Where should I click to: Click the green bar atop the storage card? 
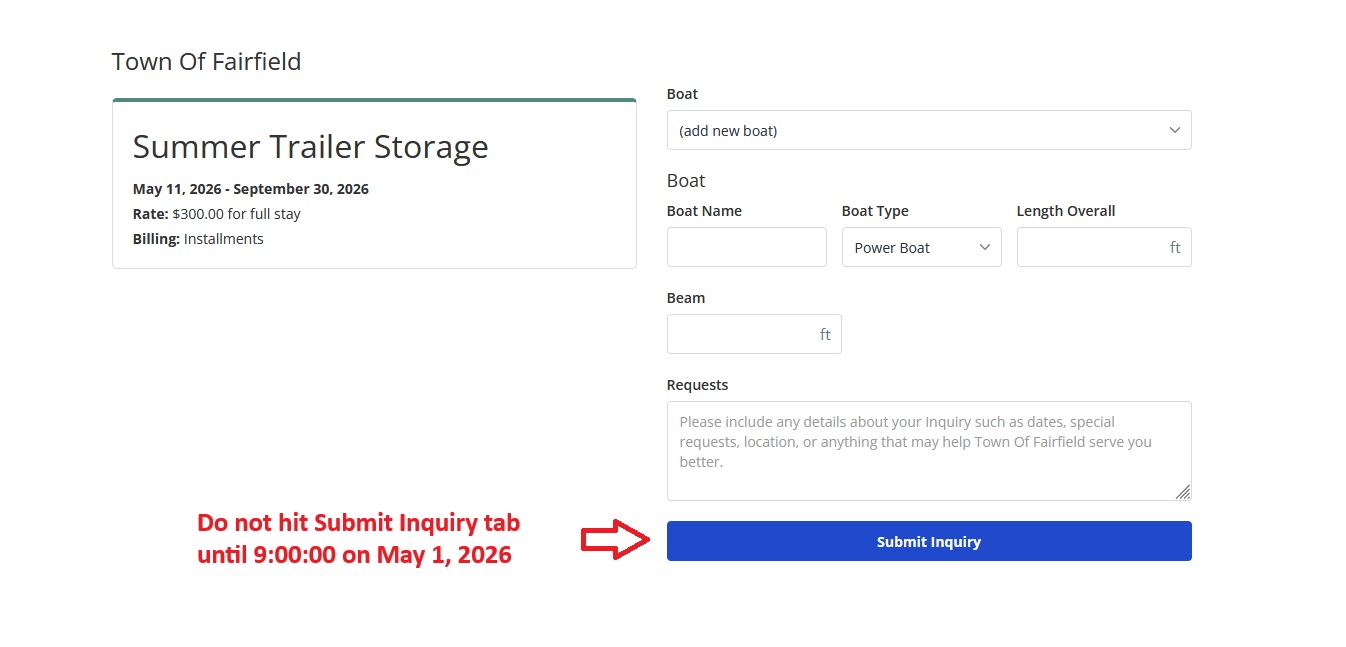tap(374, 99)
